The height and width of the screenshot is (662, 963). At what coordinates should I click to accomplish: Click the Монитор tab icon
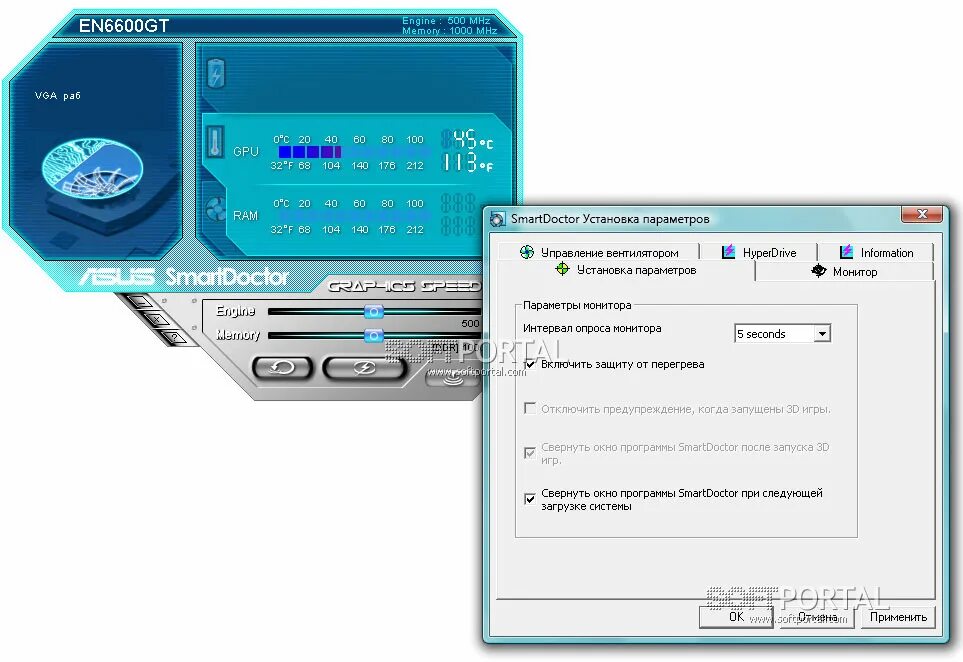819,271
